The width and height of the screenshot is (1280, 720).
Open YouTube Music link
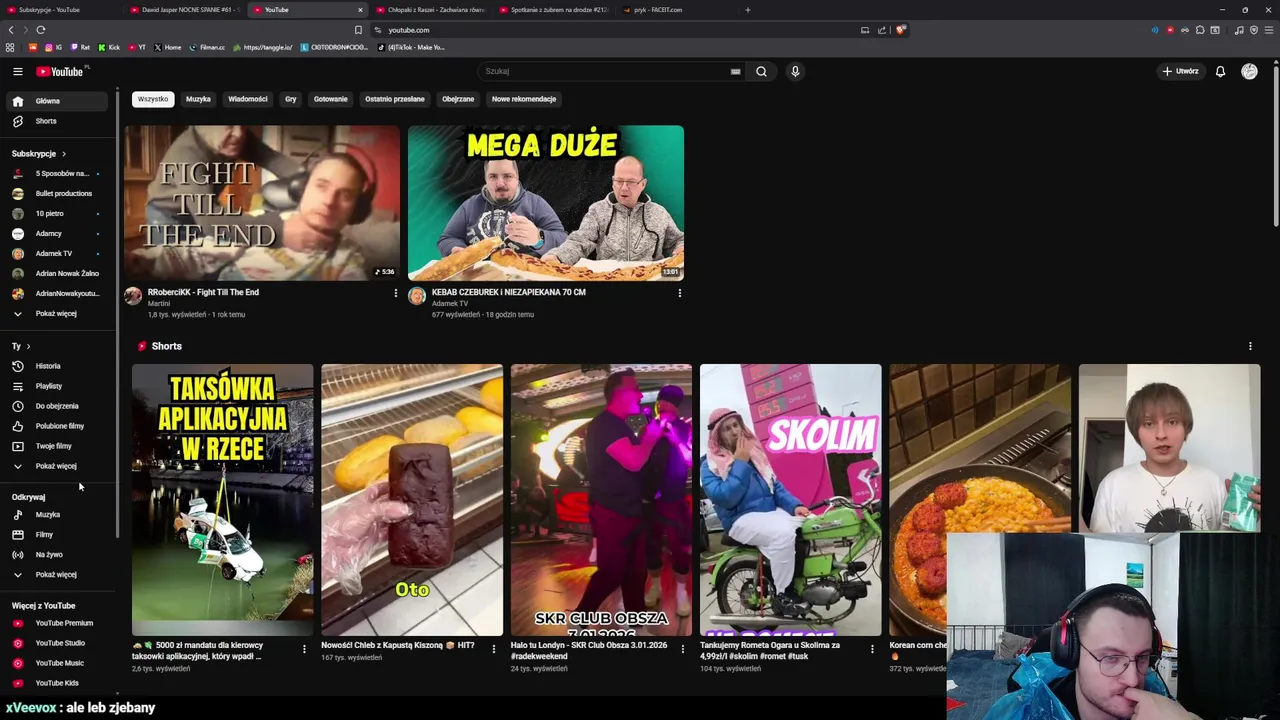tap(56, 663)
